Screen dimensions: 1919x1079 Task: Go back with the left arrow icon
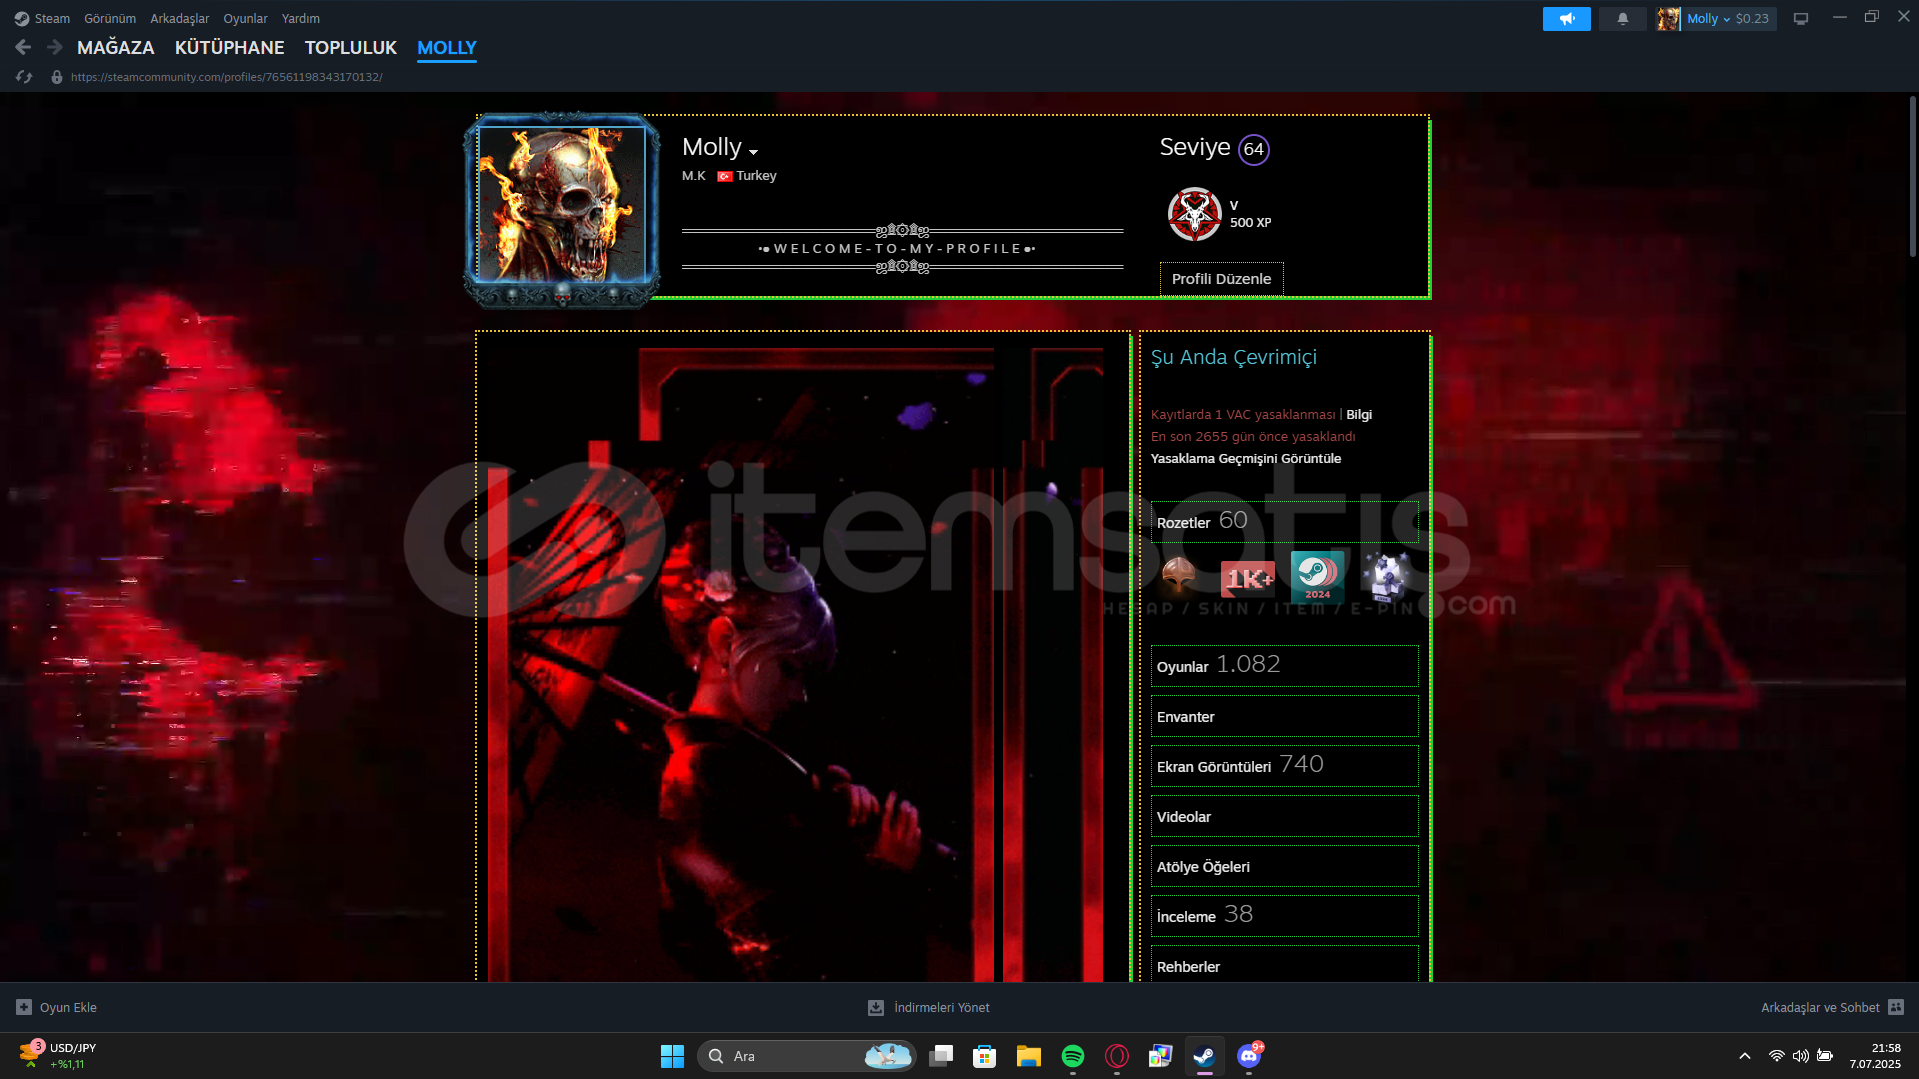24,47
